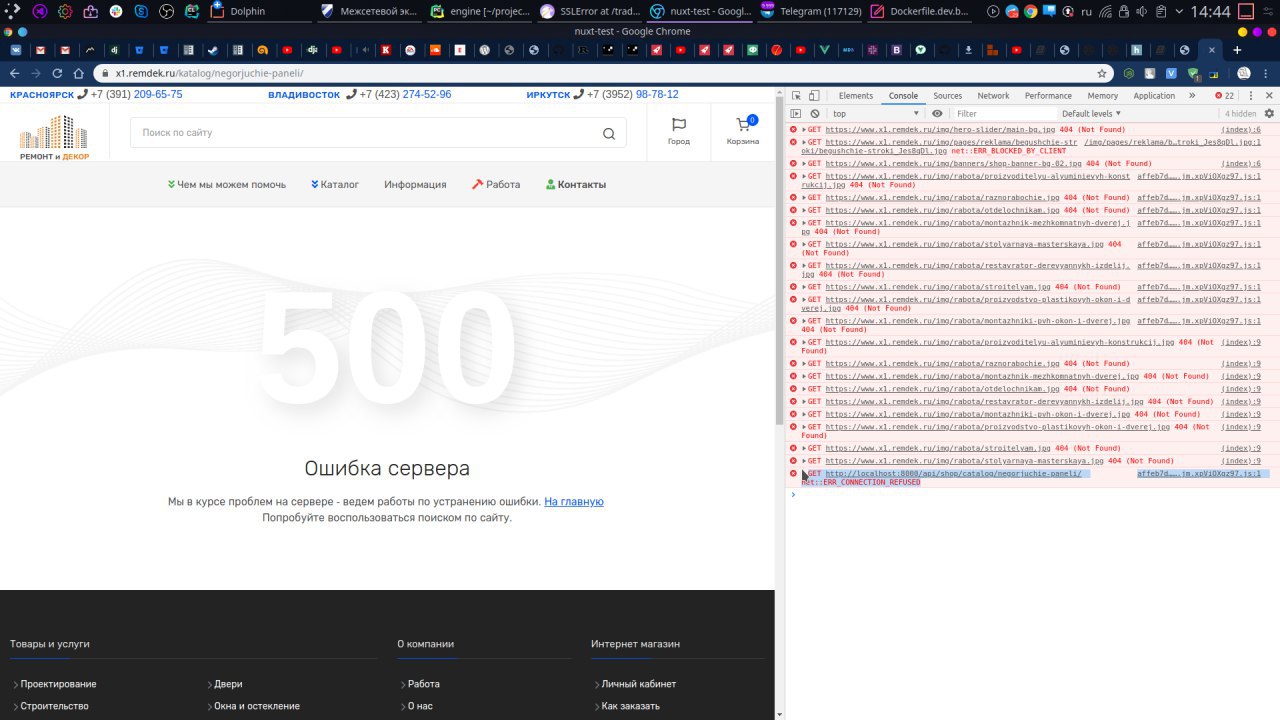1280x720 pixels.
Task: Expand the hero-slider/main-bg.jpg error entry
Action: (804, 130)
